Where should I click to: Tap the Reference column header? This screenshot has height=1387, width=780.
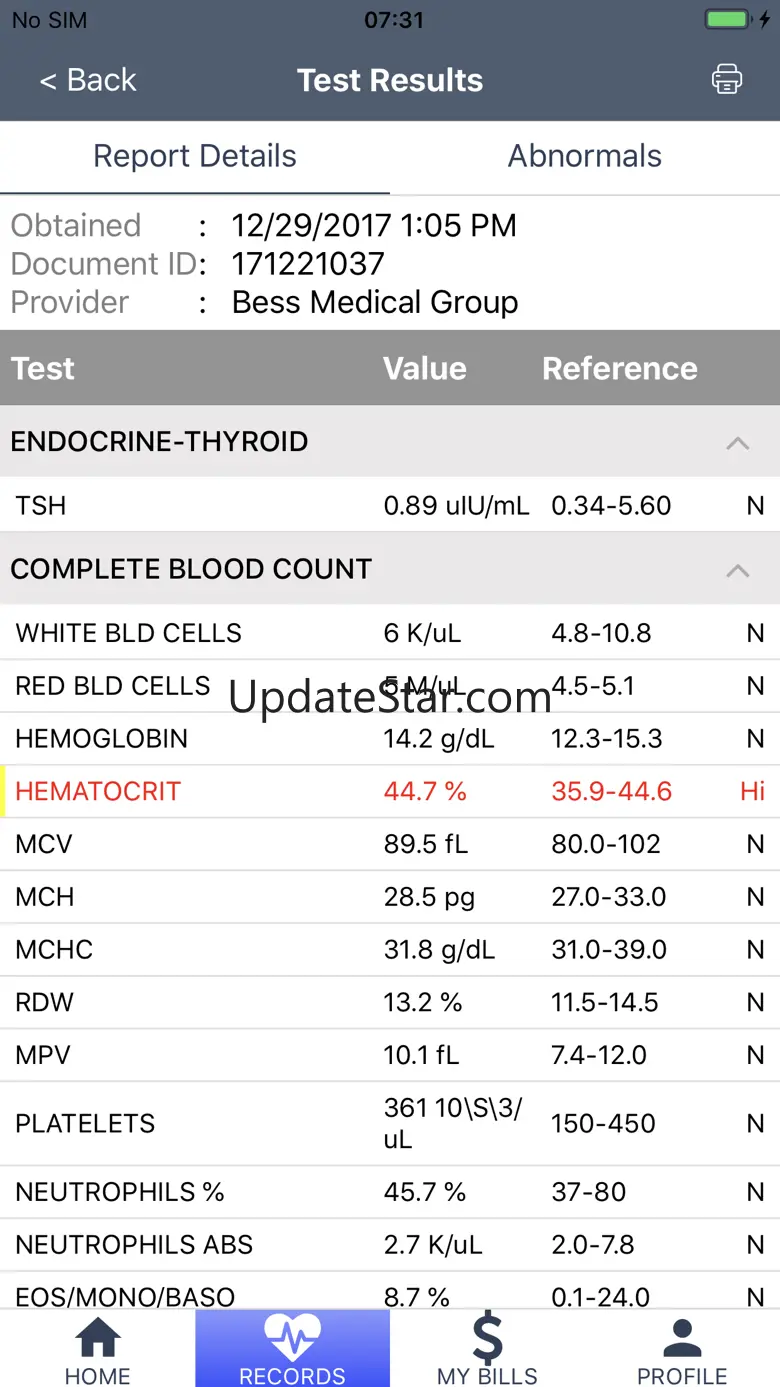(x=619, y=369)
